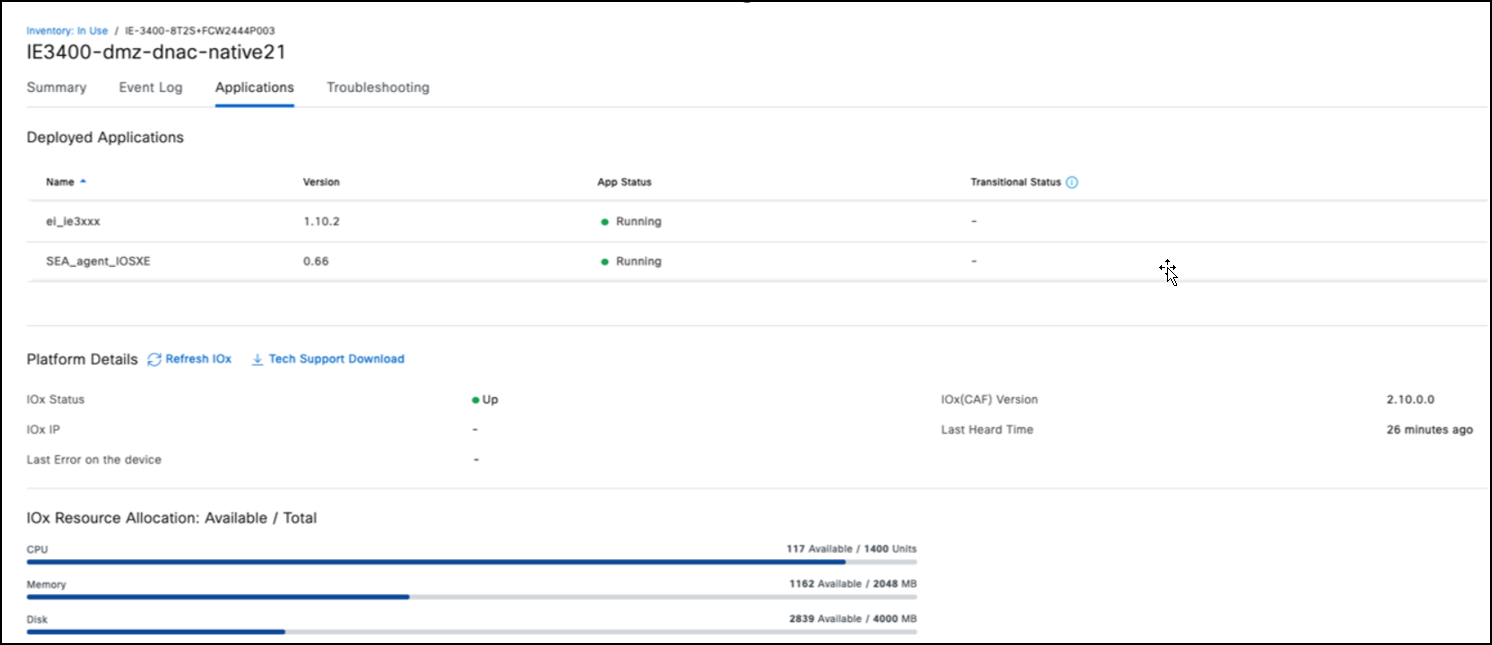Click the Refresh IOx circular arrows icon
Viewport: 1492px width, 645px height.
pyautogui.click(x=154, y=360)
